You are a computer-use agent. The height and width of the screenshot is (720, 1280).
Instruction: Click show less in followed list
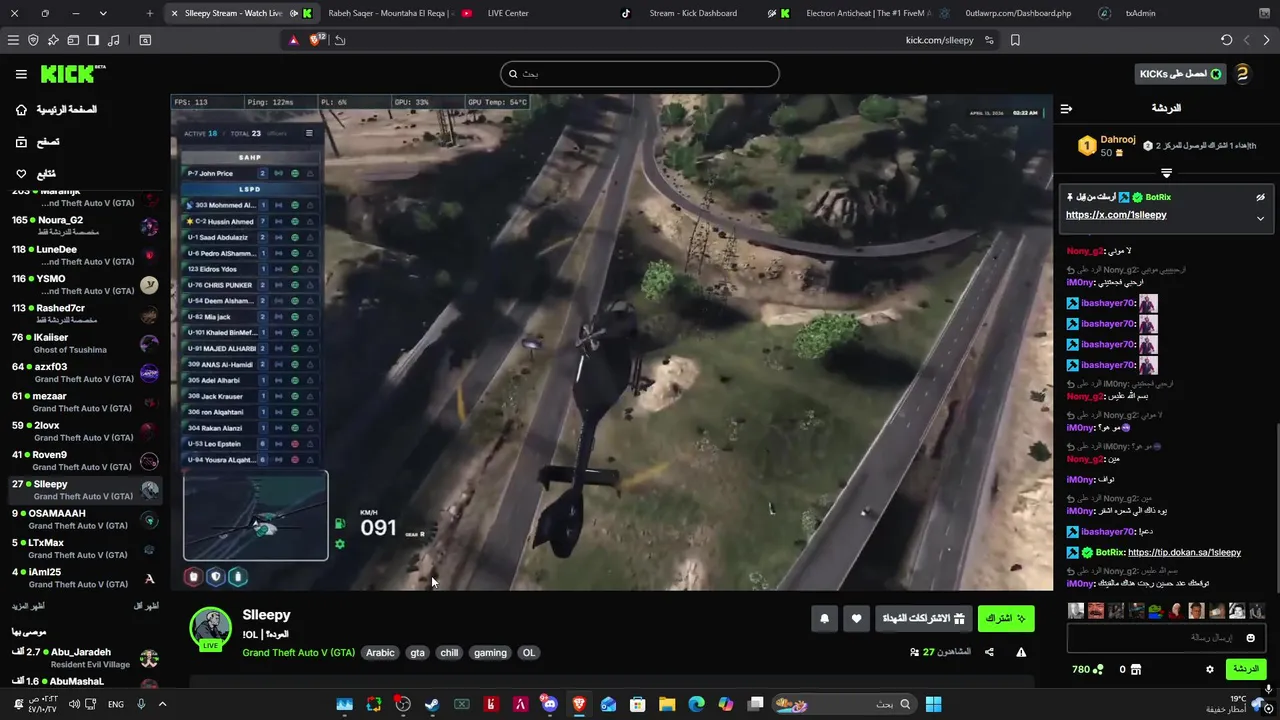point(146,606)
